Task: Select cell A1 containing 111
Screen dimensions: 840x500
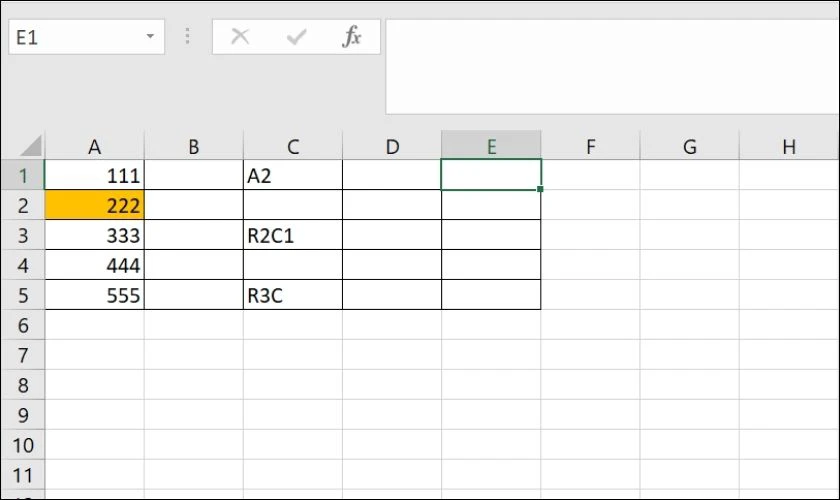Action: coord(94,175)
